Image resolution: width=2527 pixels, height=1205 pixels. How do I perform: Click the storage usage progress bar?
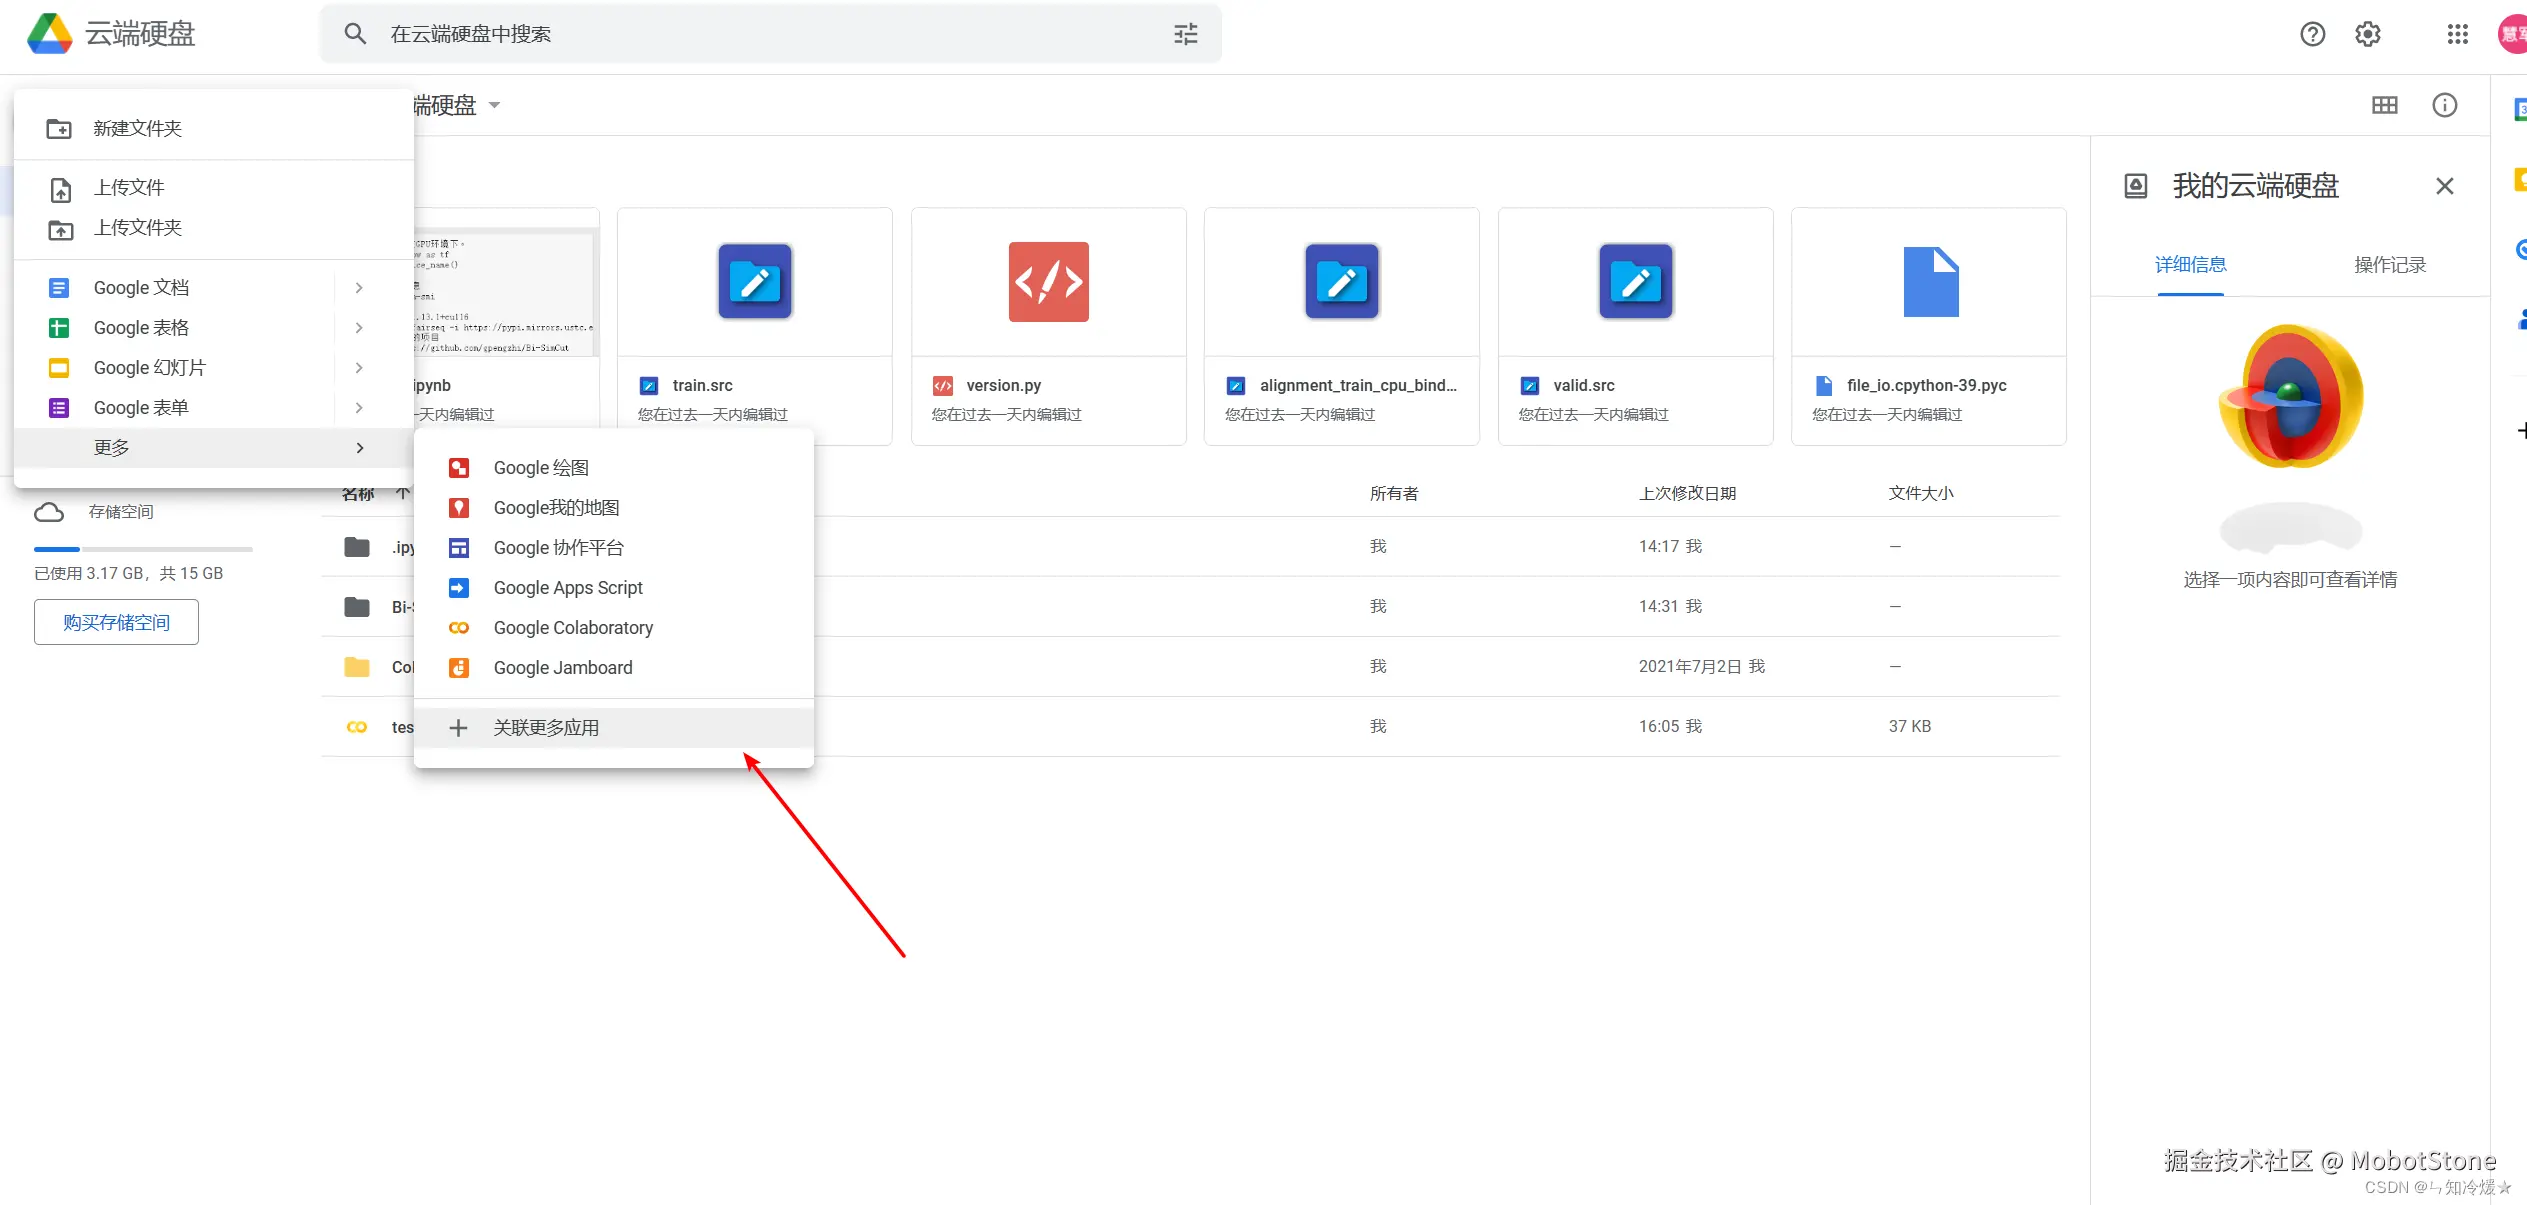(x=143, y=549)
